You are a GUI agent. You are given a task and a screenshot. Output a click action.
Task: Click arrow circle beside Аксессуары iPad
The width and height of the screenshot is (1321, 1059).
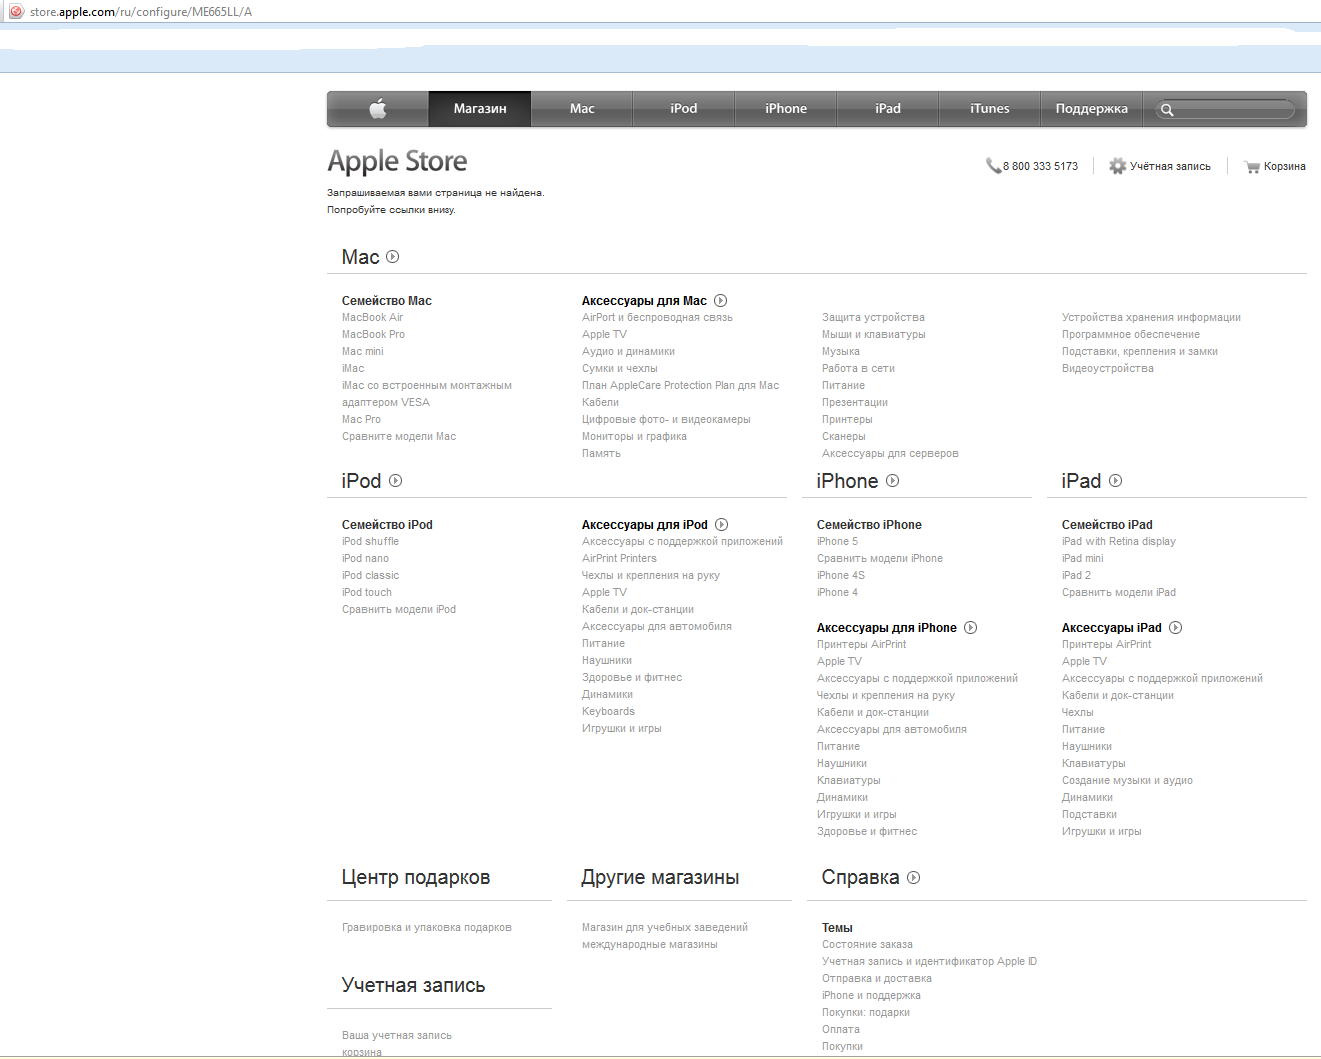click(1176, 628)
